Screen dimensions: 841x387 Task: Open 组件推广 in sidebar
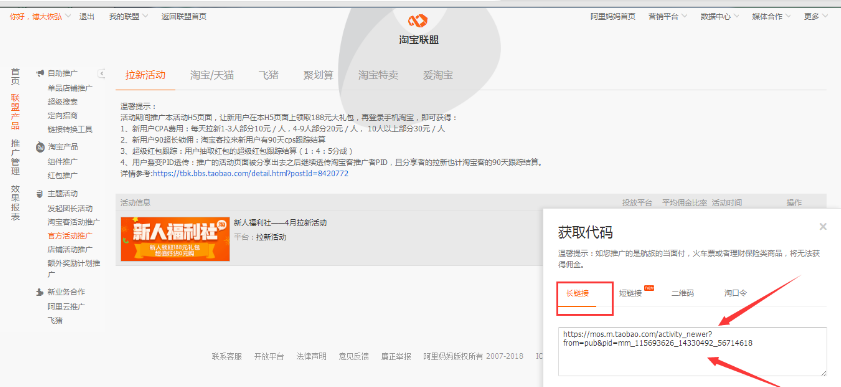coord(62,161)
